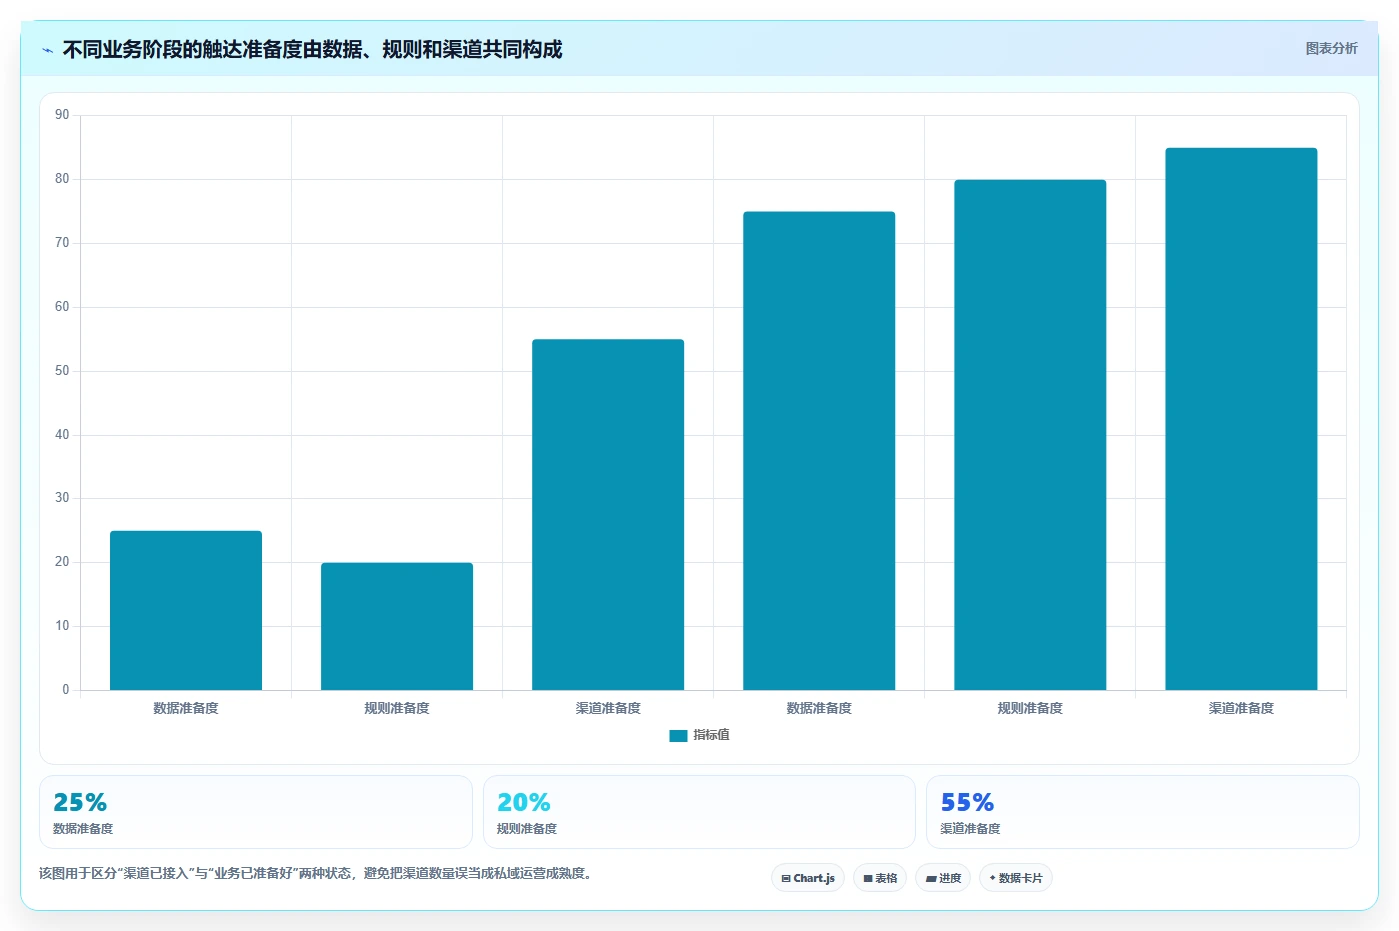1399x931 pixels.
Task: Click the y-axis tick label 0
Action: [x=66, y=690]
